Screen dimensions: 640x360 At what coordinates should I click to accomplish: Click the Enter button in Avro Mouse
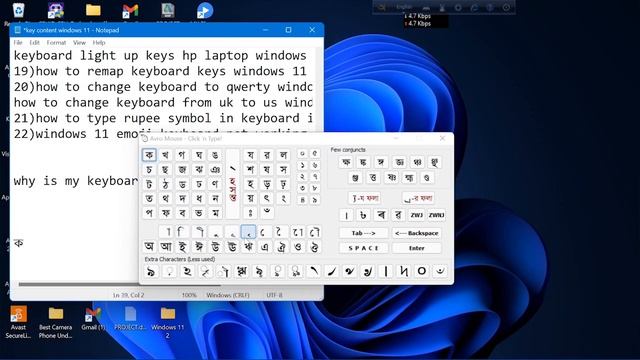coord(417,248)
